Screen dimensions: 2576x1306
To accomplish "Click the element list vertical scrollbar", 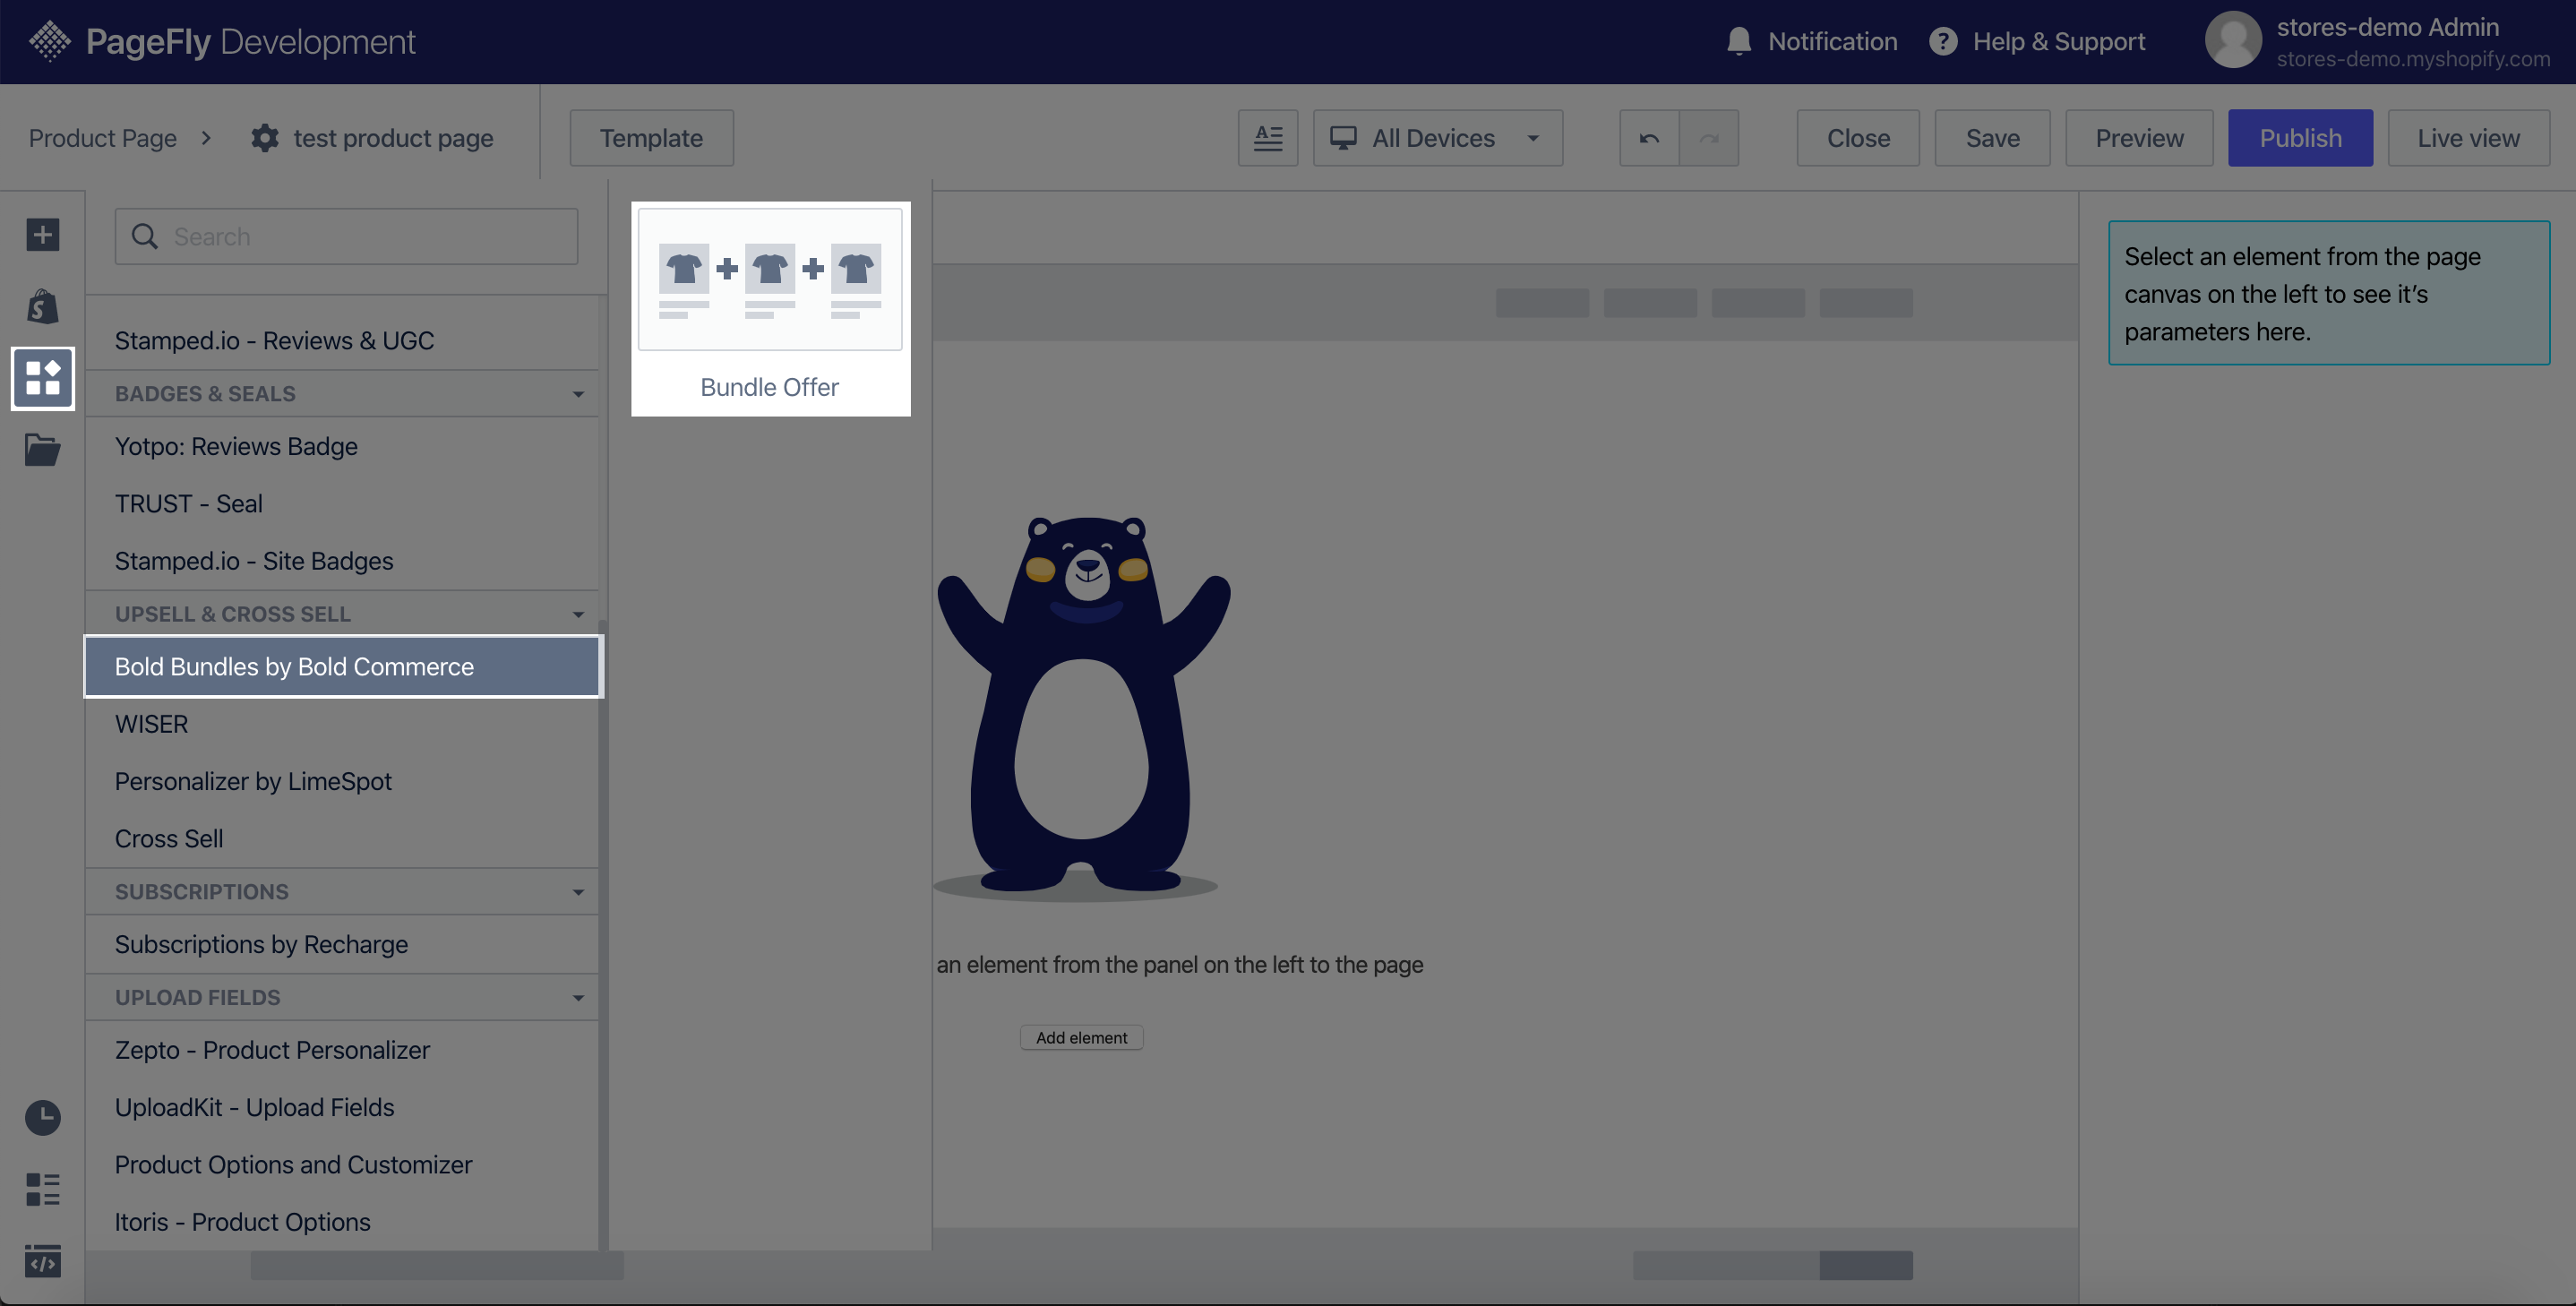I will (x=602, y=935).
